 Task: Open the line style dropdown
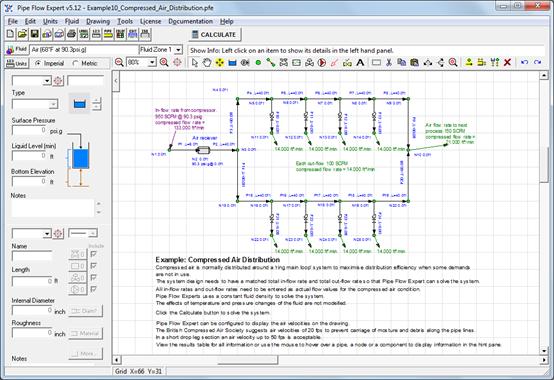(x=93, y=233)
